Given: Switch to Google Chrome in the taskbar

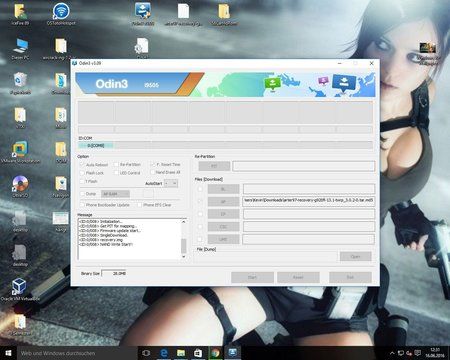Looking at the screenshot, I should [x=215, y=353].
